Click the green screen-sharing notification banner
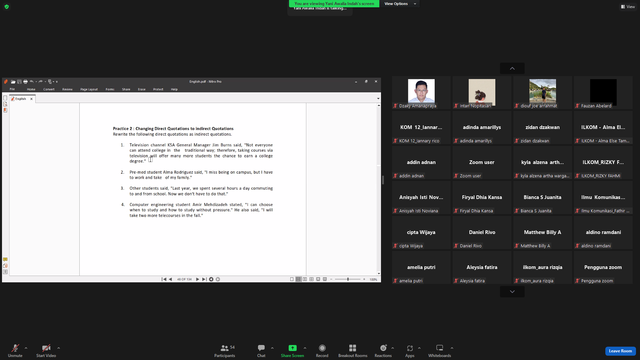This screenshot has width=640, height=360. pos(334,4)
